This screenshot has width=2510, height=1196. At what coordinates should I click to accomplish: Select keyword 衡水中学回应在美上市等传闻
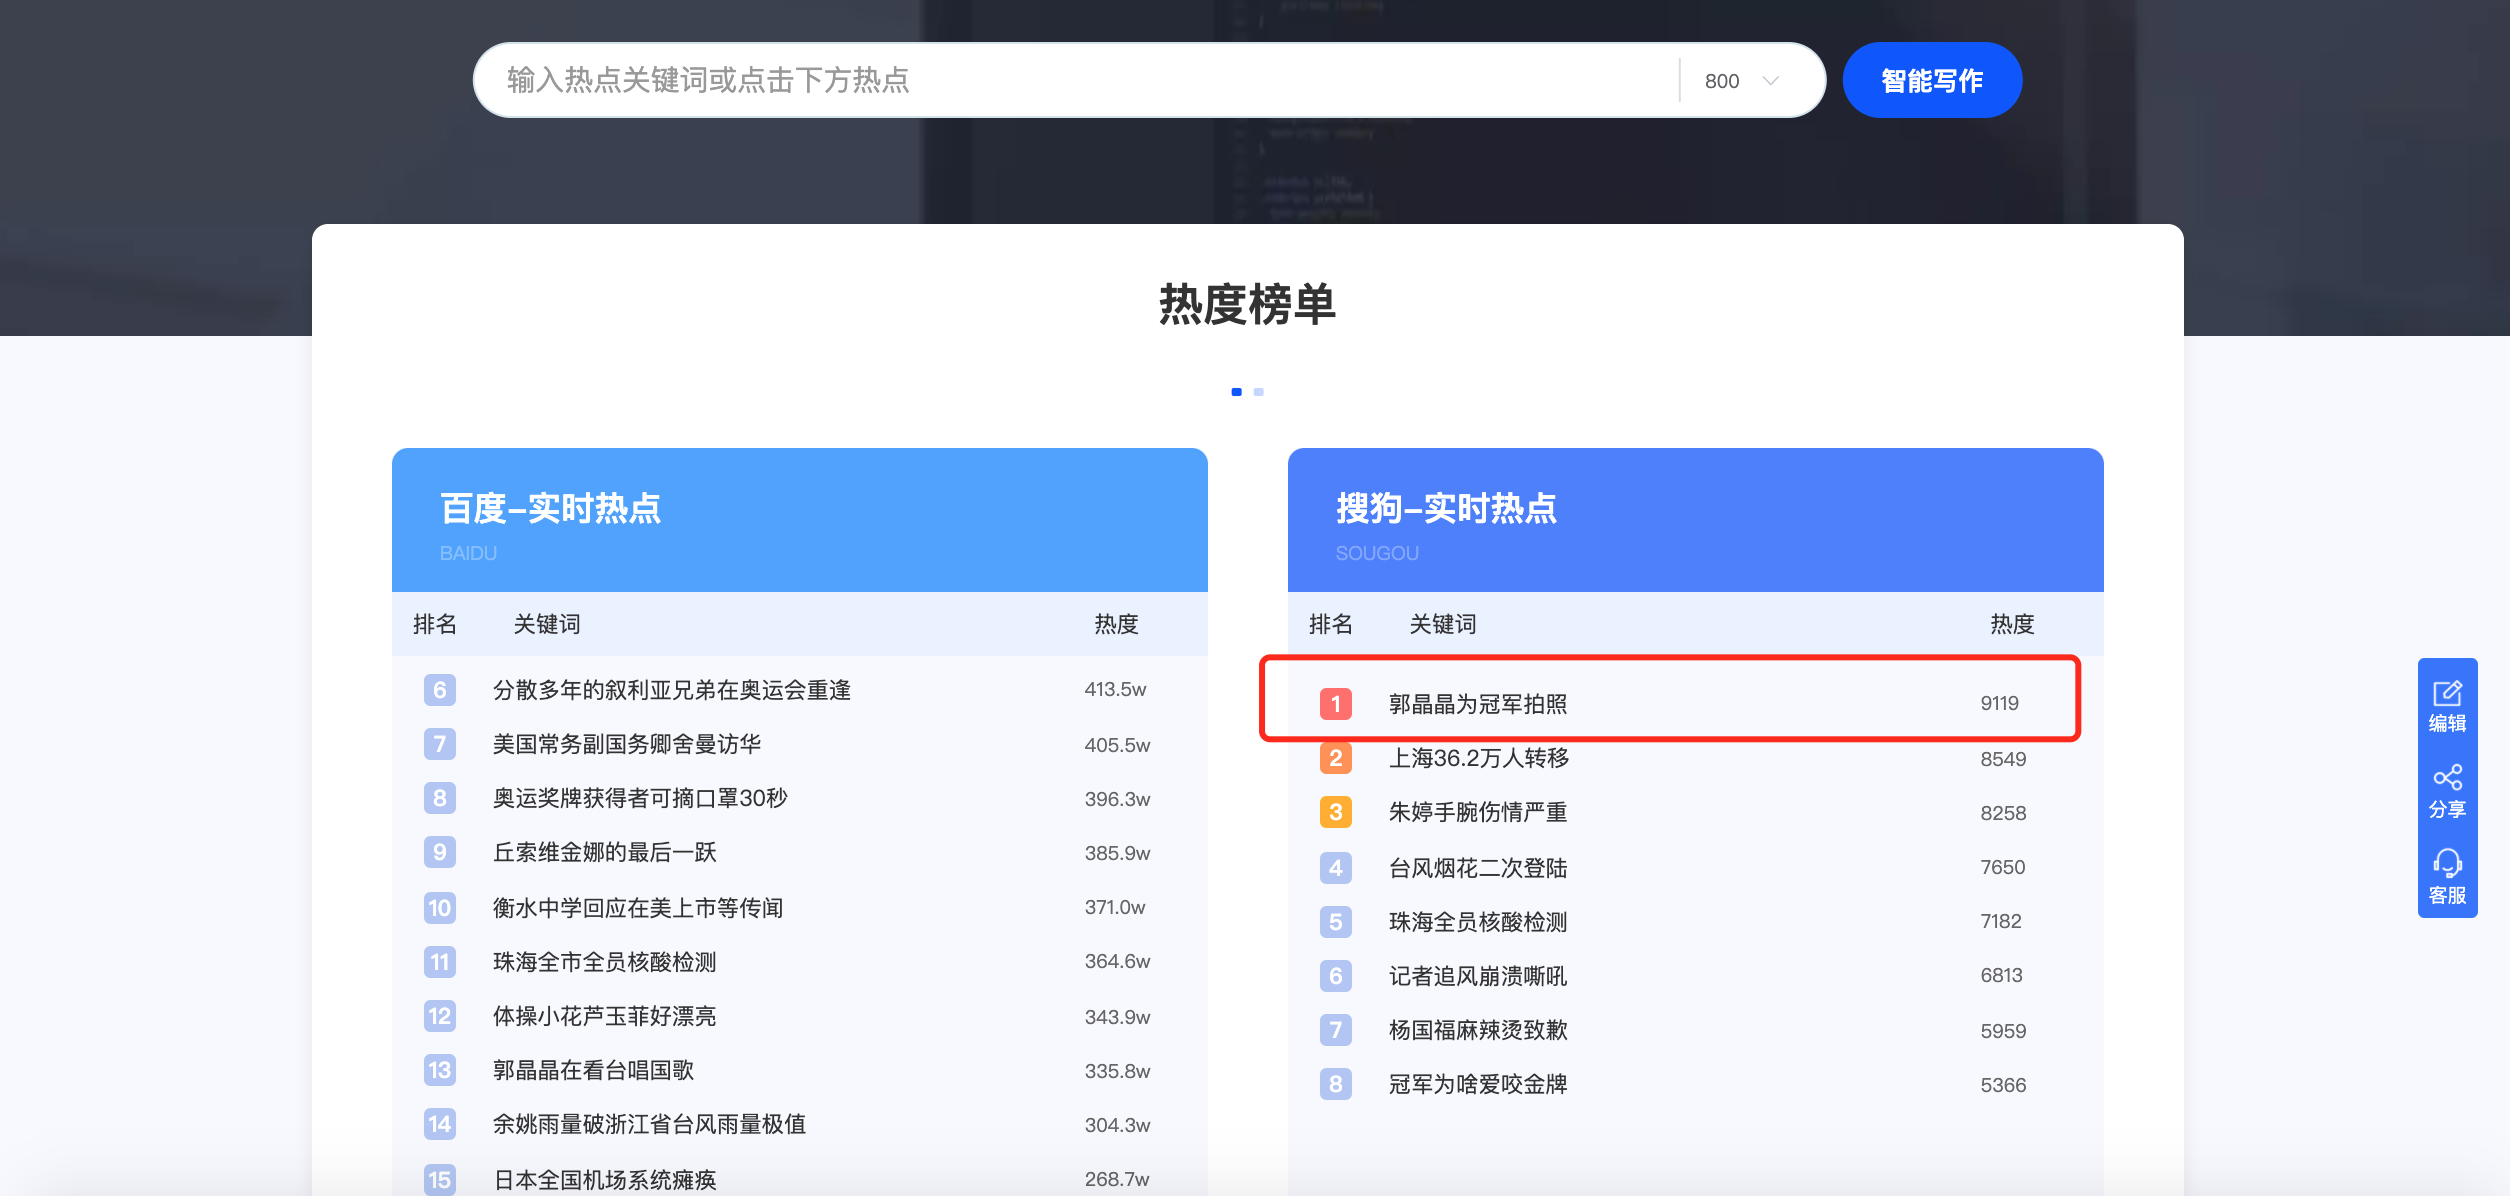click(638, 908)
